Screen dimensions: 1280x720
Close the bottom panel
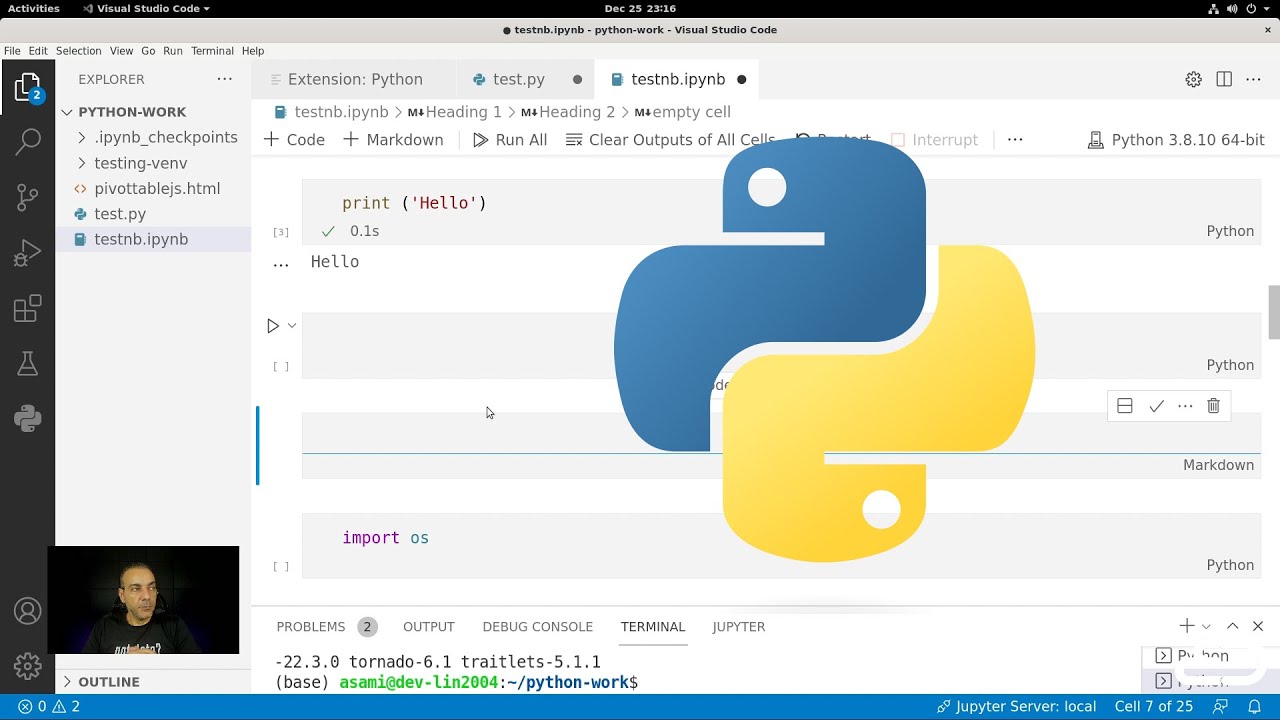(1258, 626)
